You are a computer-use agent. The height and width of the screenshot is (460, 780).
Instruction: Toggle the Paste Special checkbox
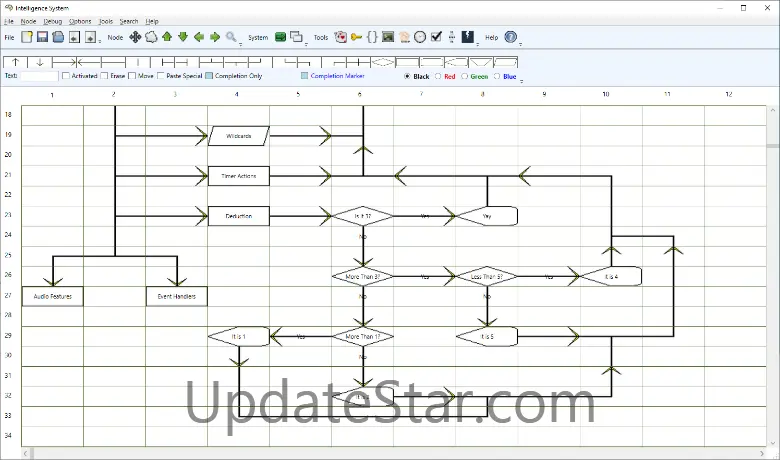coord(161,76)
